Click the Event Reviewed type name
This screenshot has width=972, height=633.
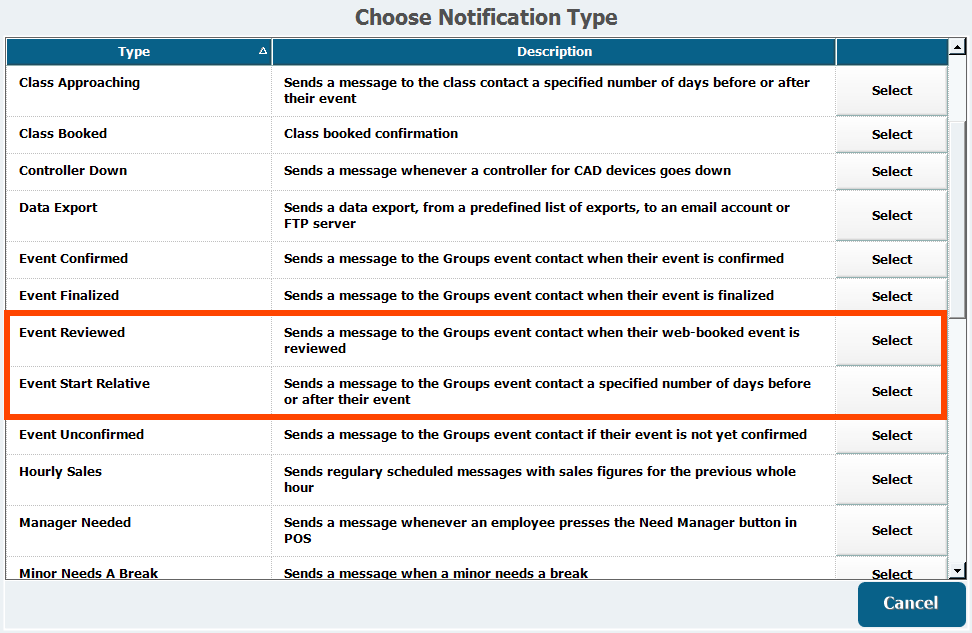pos(72,333)
